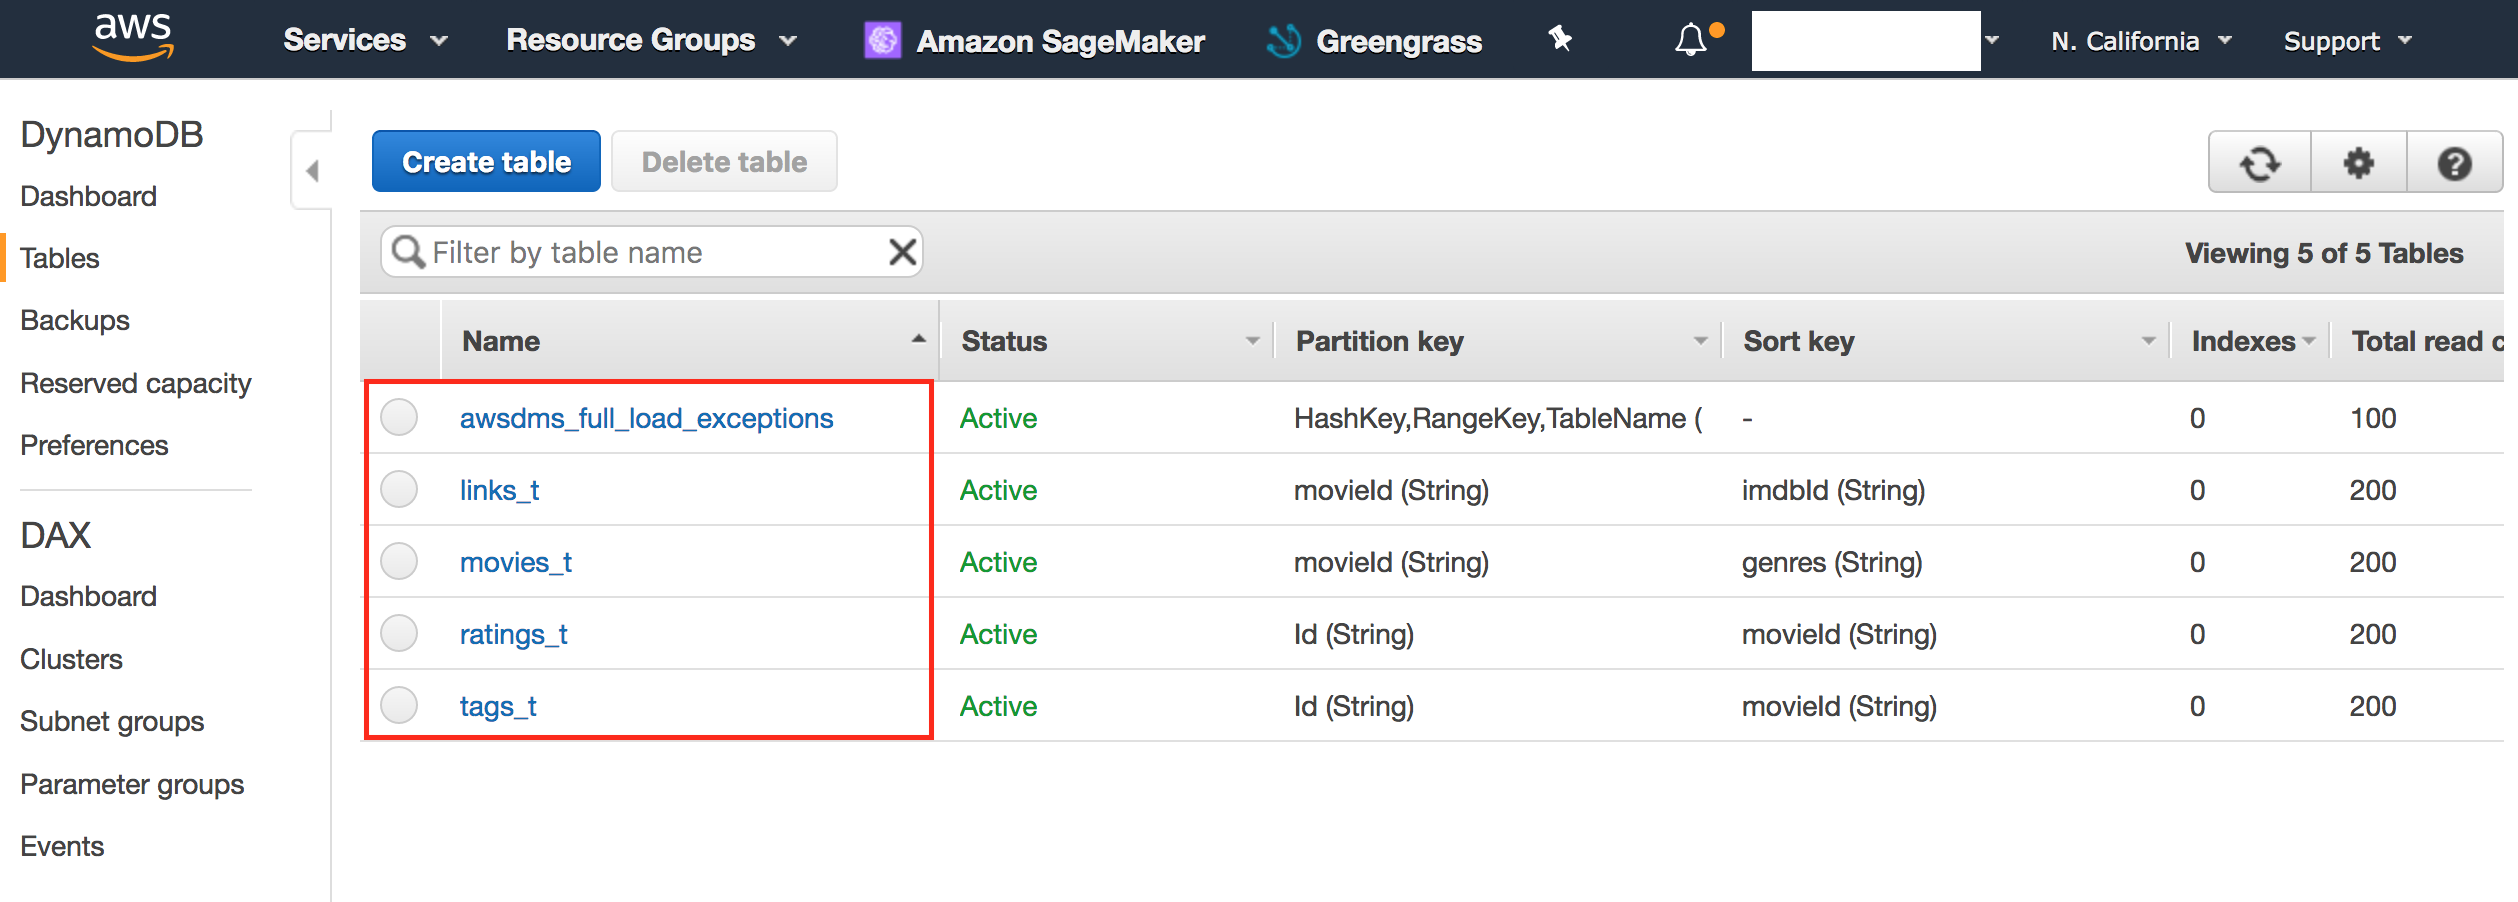This screenshot has width=2518, height=902.
Task: Collapse the left navigation panel
Action: coord(312,171)
